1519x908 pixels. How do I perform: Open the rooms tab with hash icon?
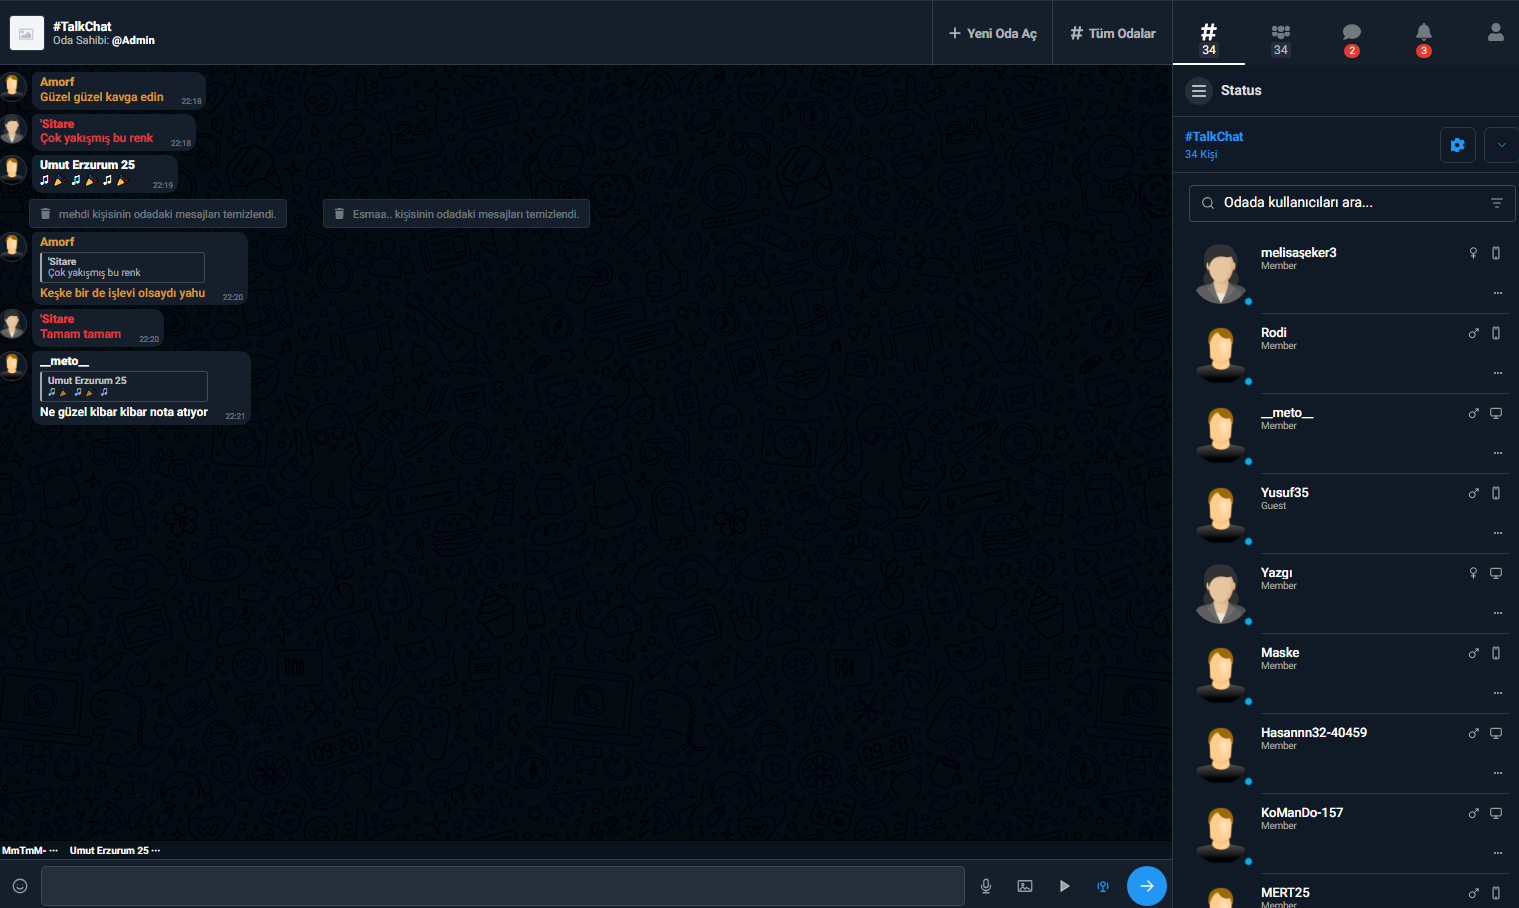click(1208, 33)
